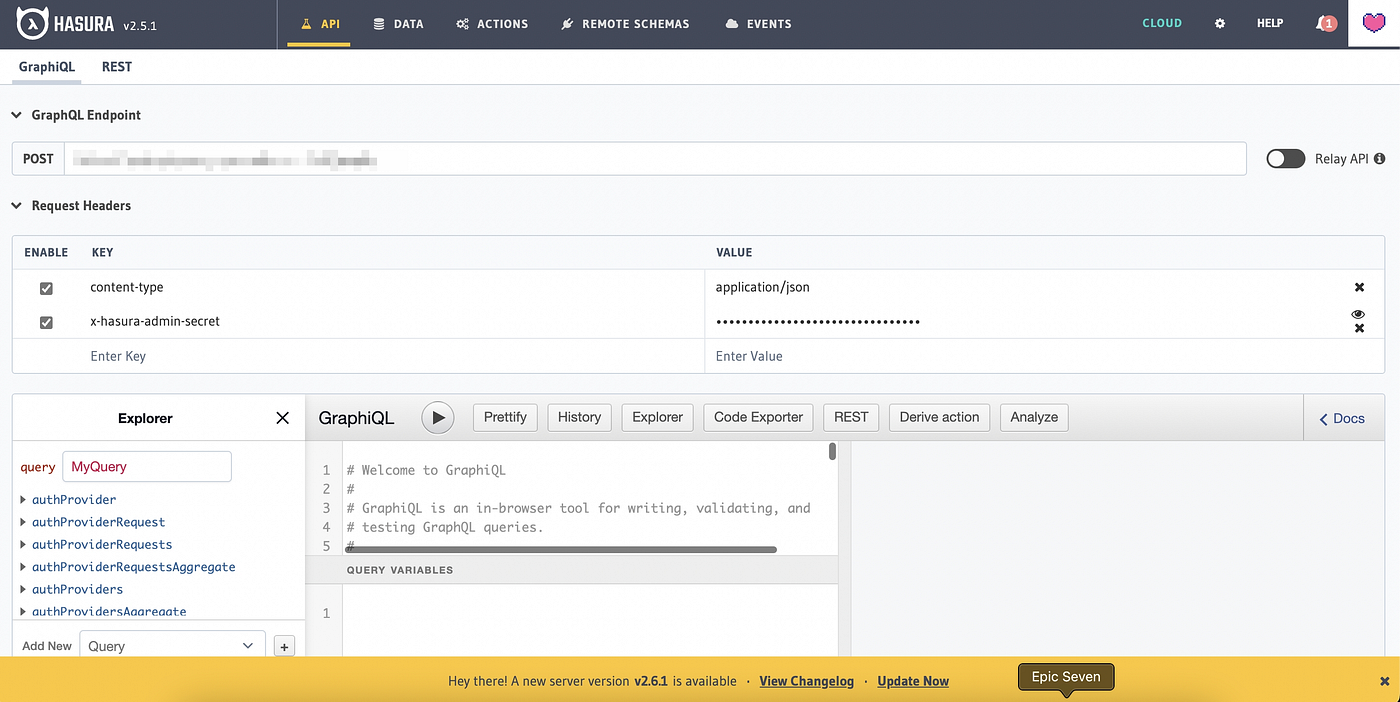Open settings gear icon

1220,23
